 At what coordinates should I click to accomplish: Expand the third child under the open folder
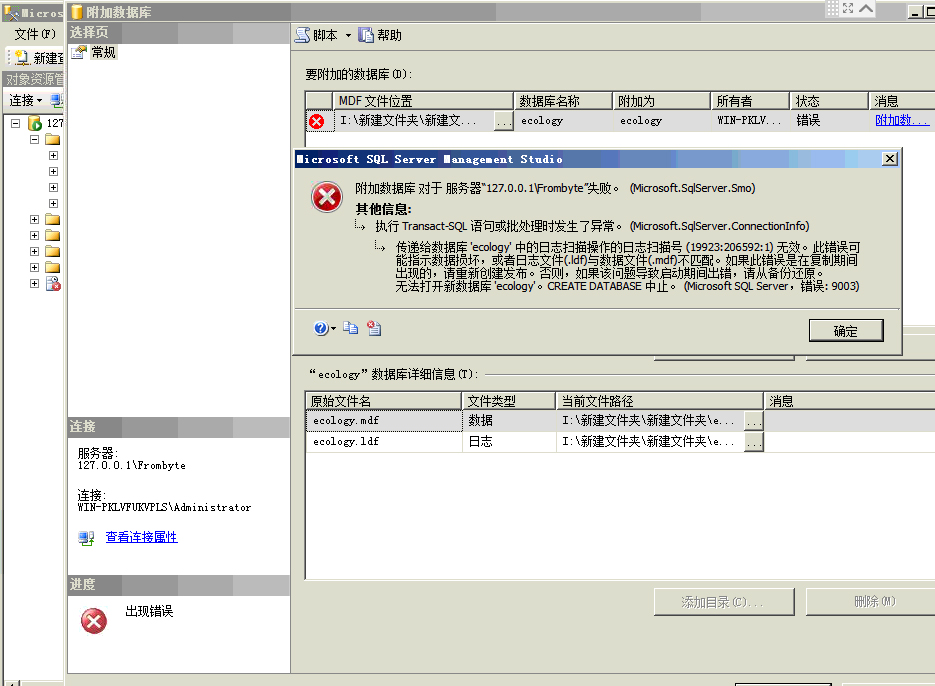click(x=53, y=187)
